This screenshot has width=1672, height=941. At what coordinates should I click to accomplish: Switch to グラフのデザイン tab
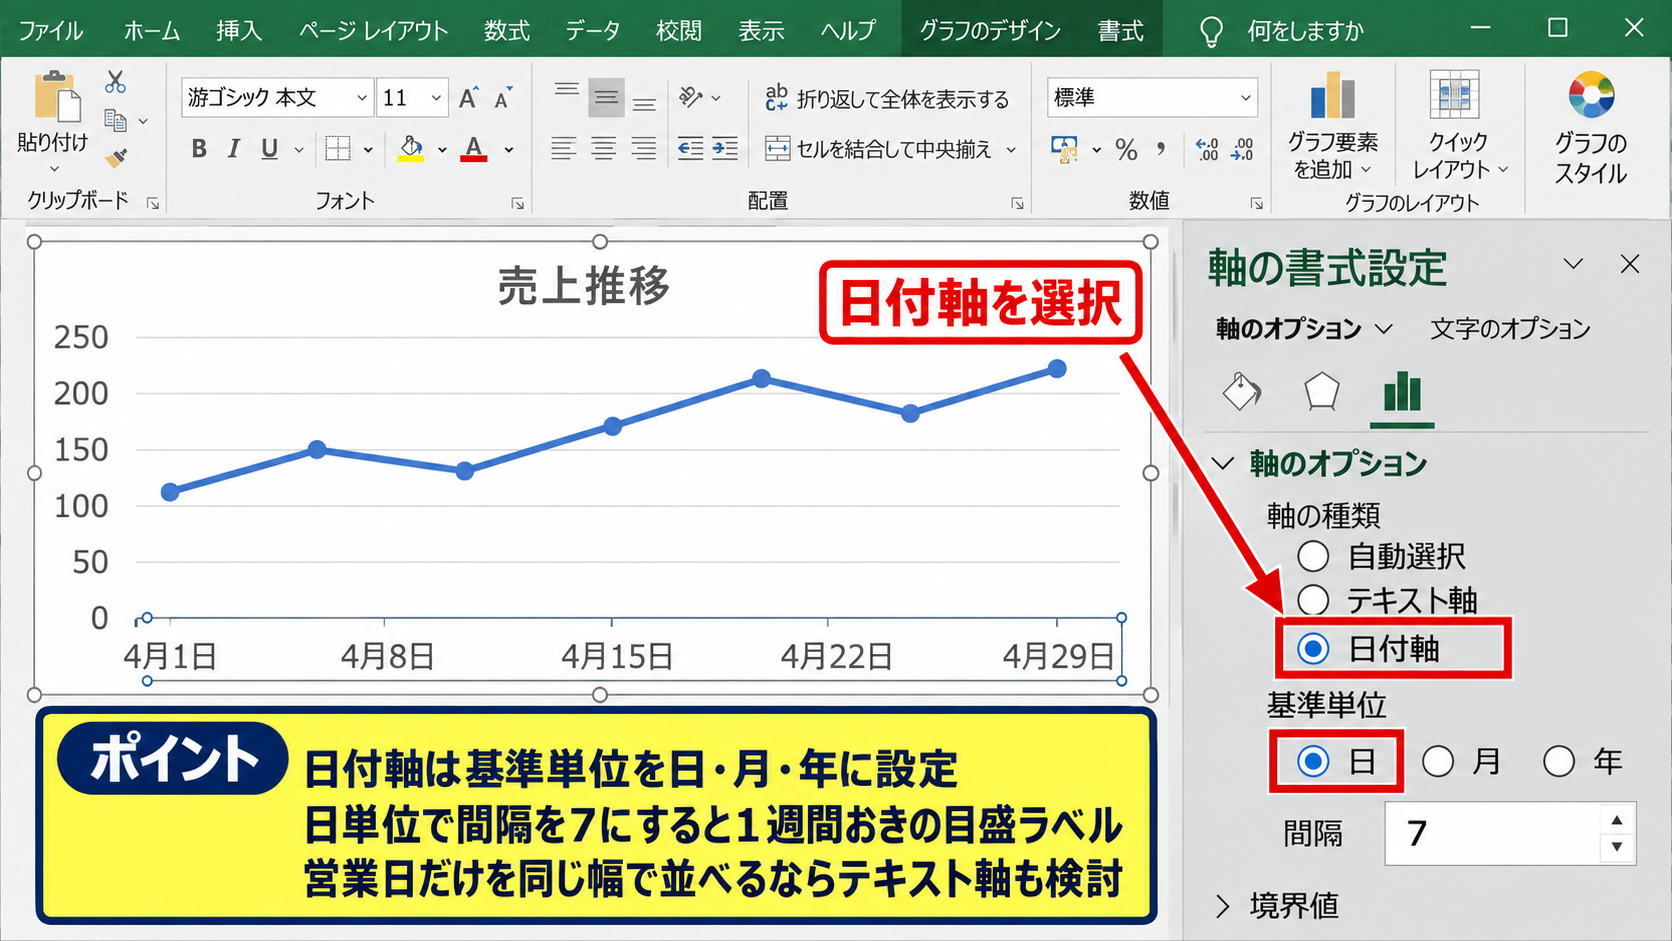pyautogui.click(x=990, y=31)
